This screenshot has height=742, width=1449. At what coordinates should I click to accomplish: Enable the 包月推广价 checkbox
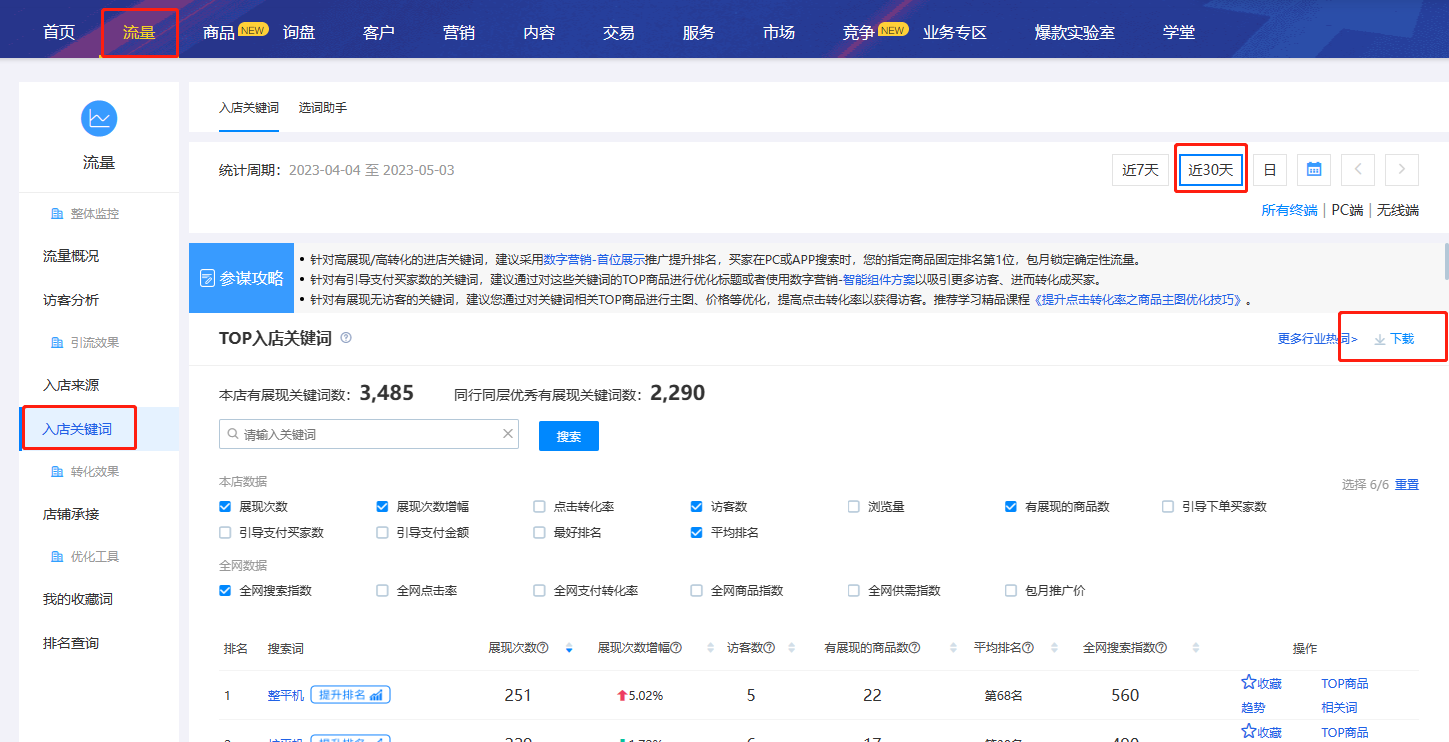pyautogui.click(x=1011, y=591)
